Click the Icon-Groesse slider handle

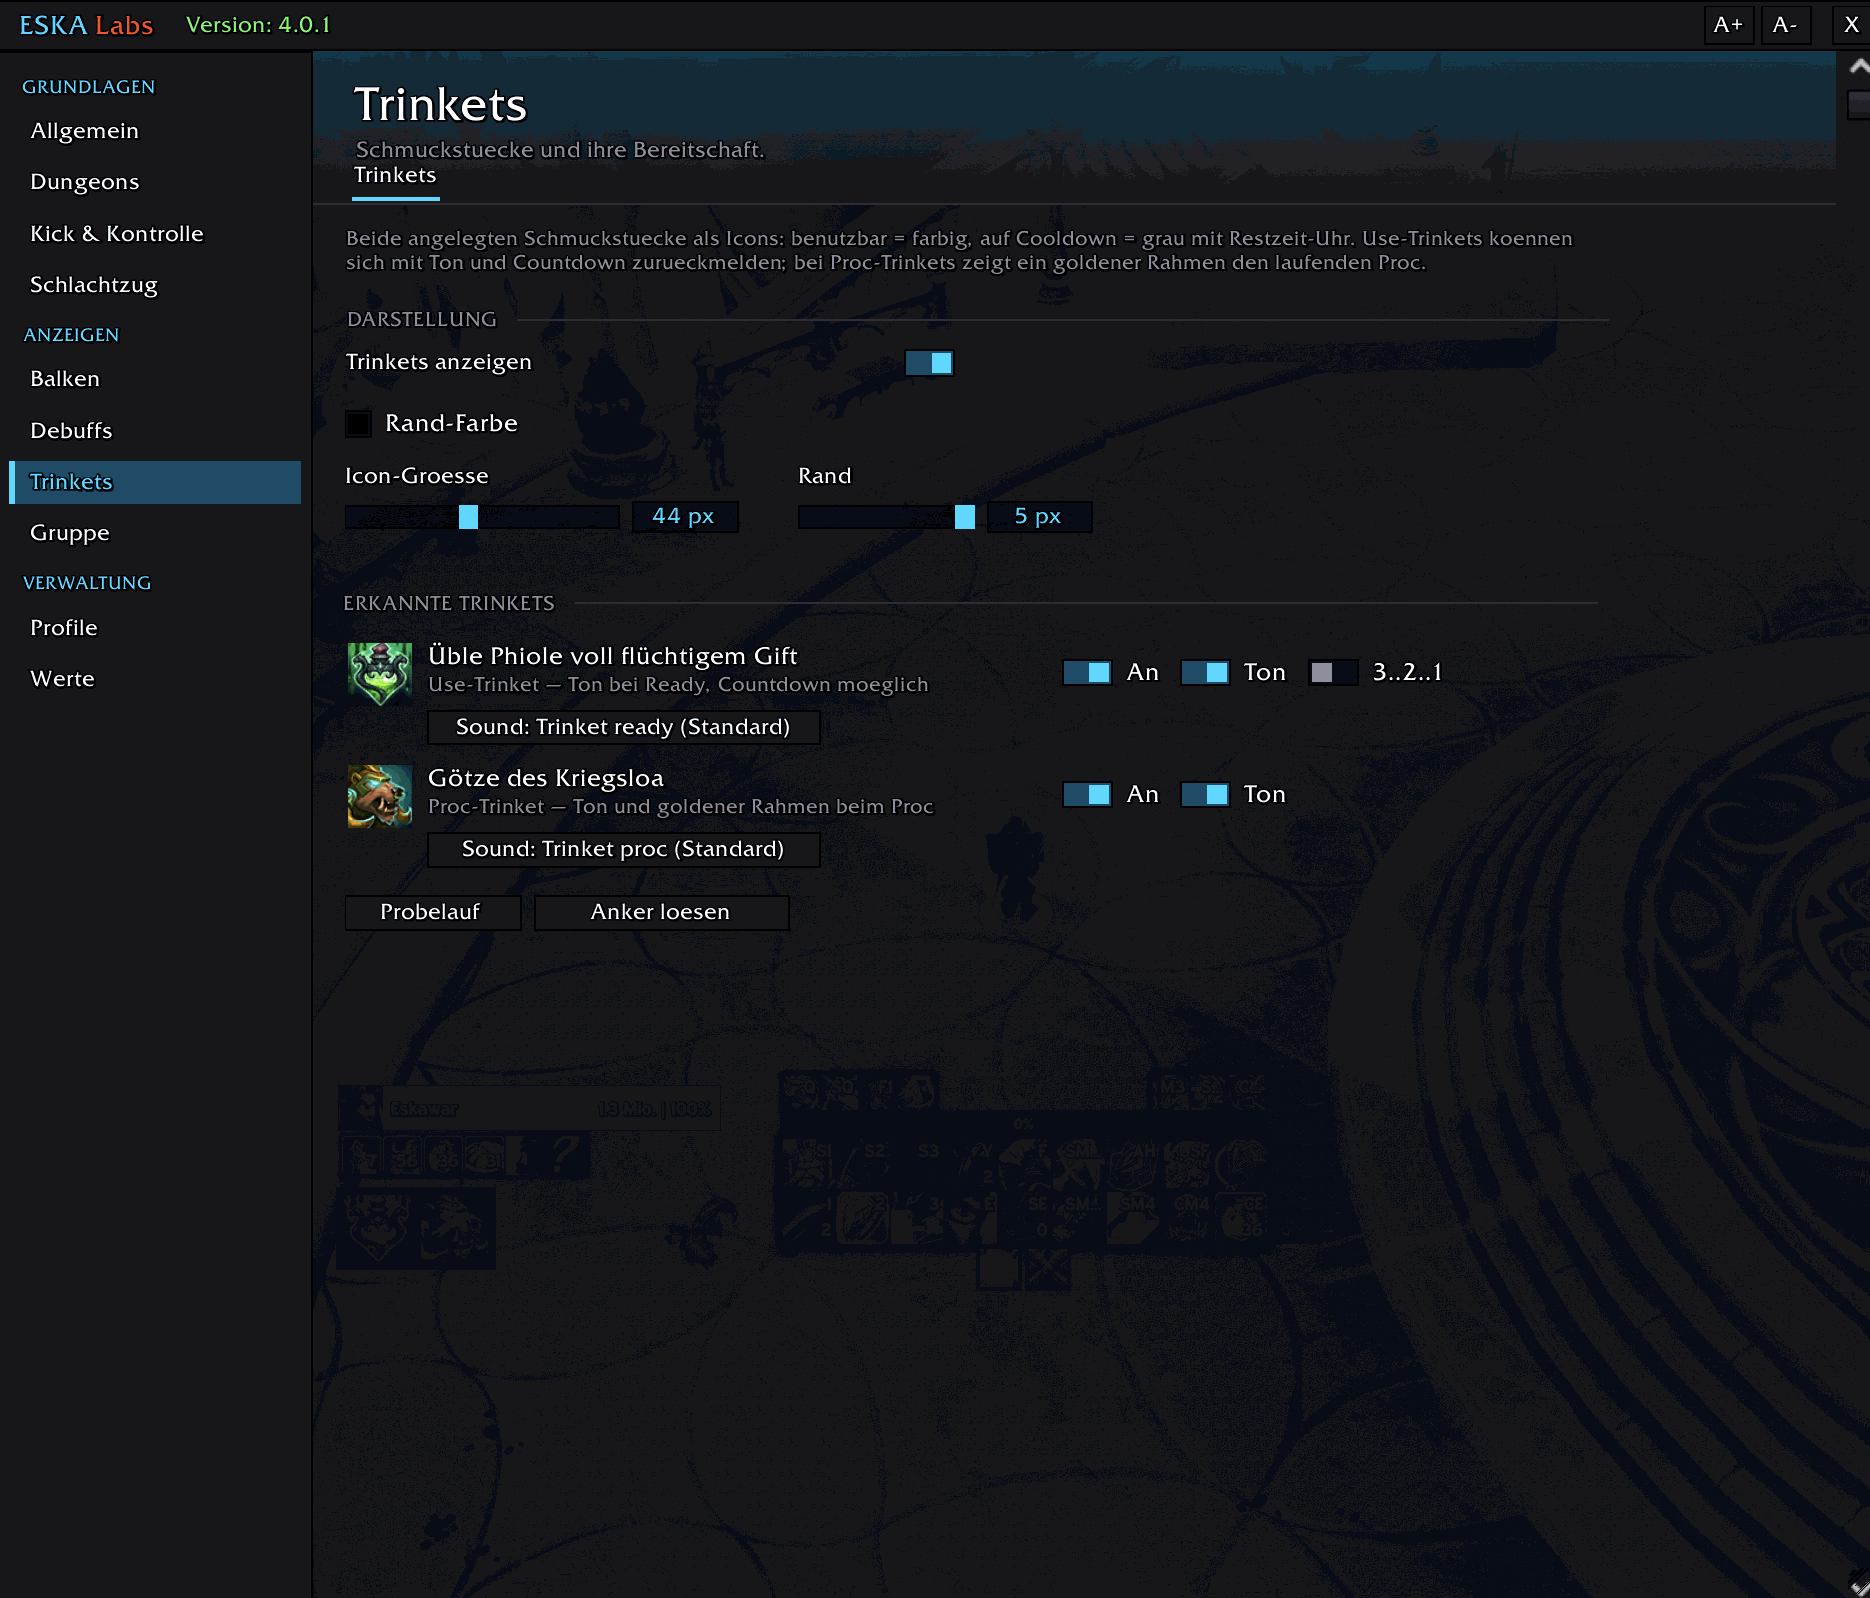[x=468, y=517]
